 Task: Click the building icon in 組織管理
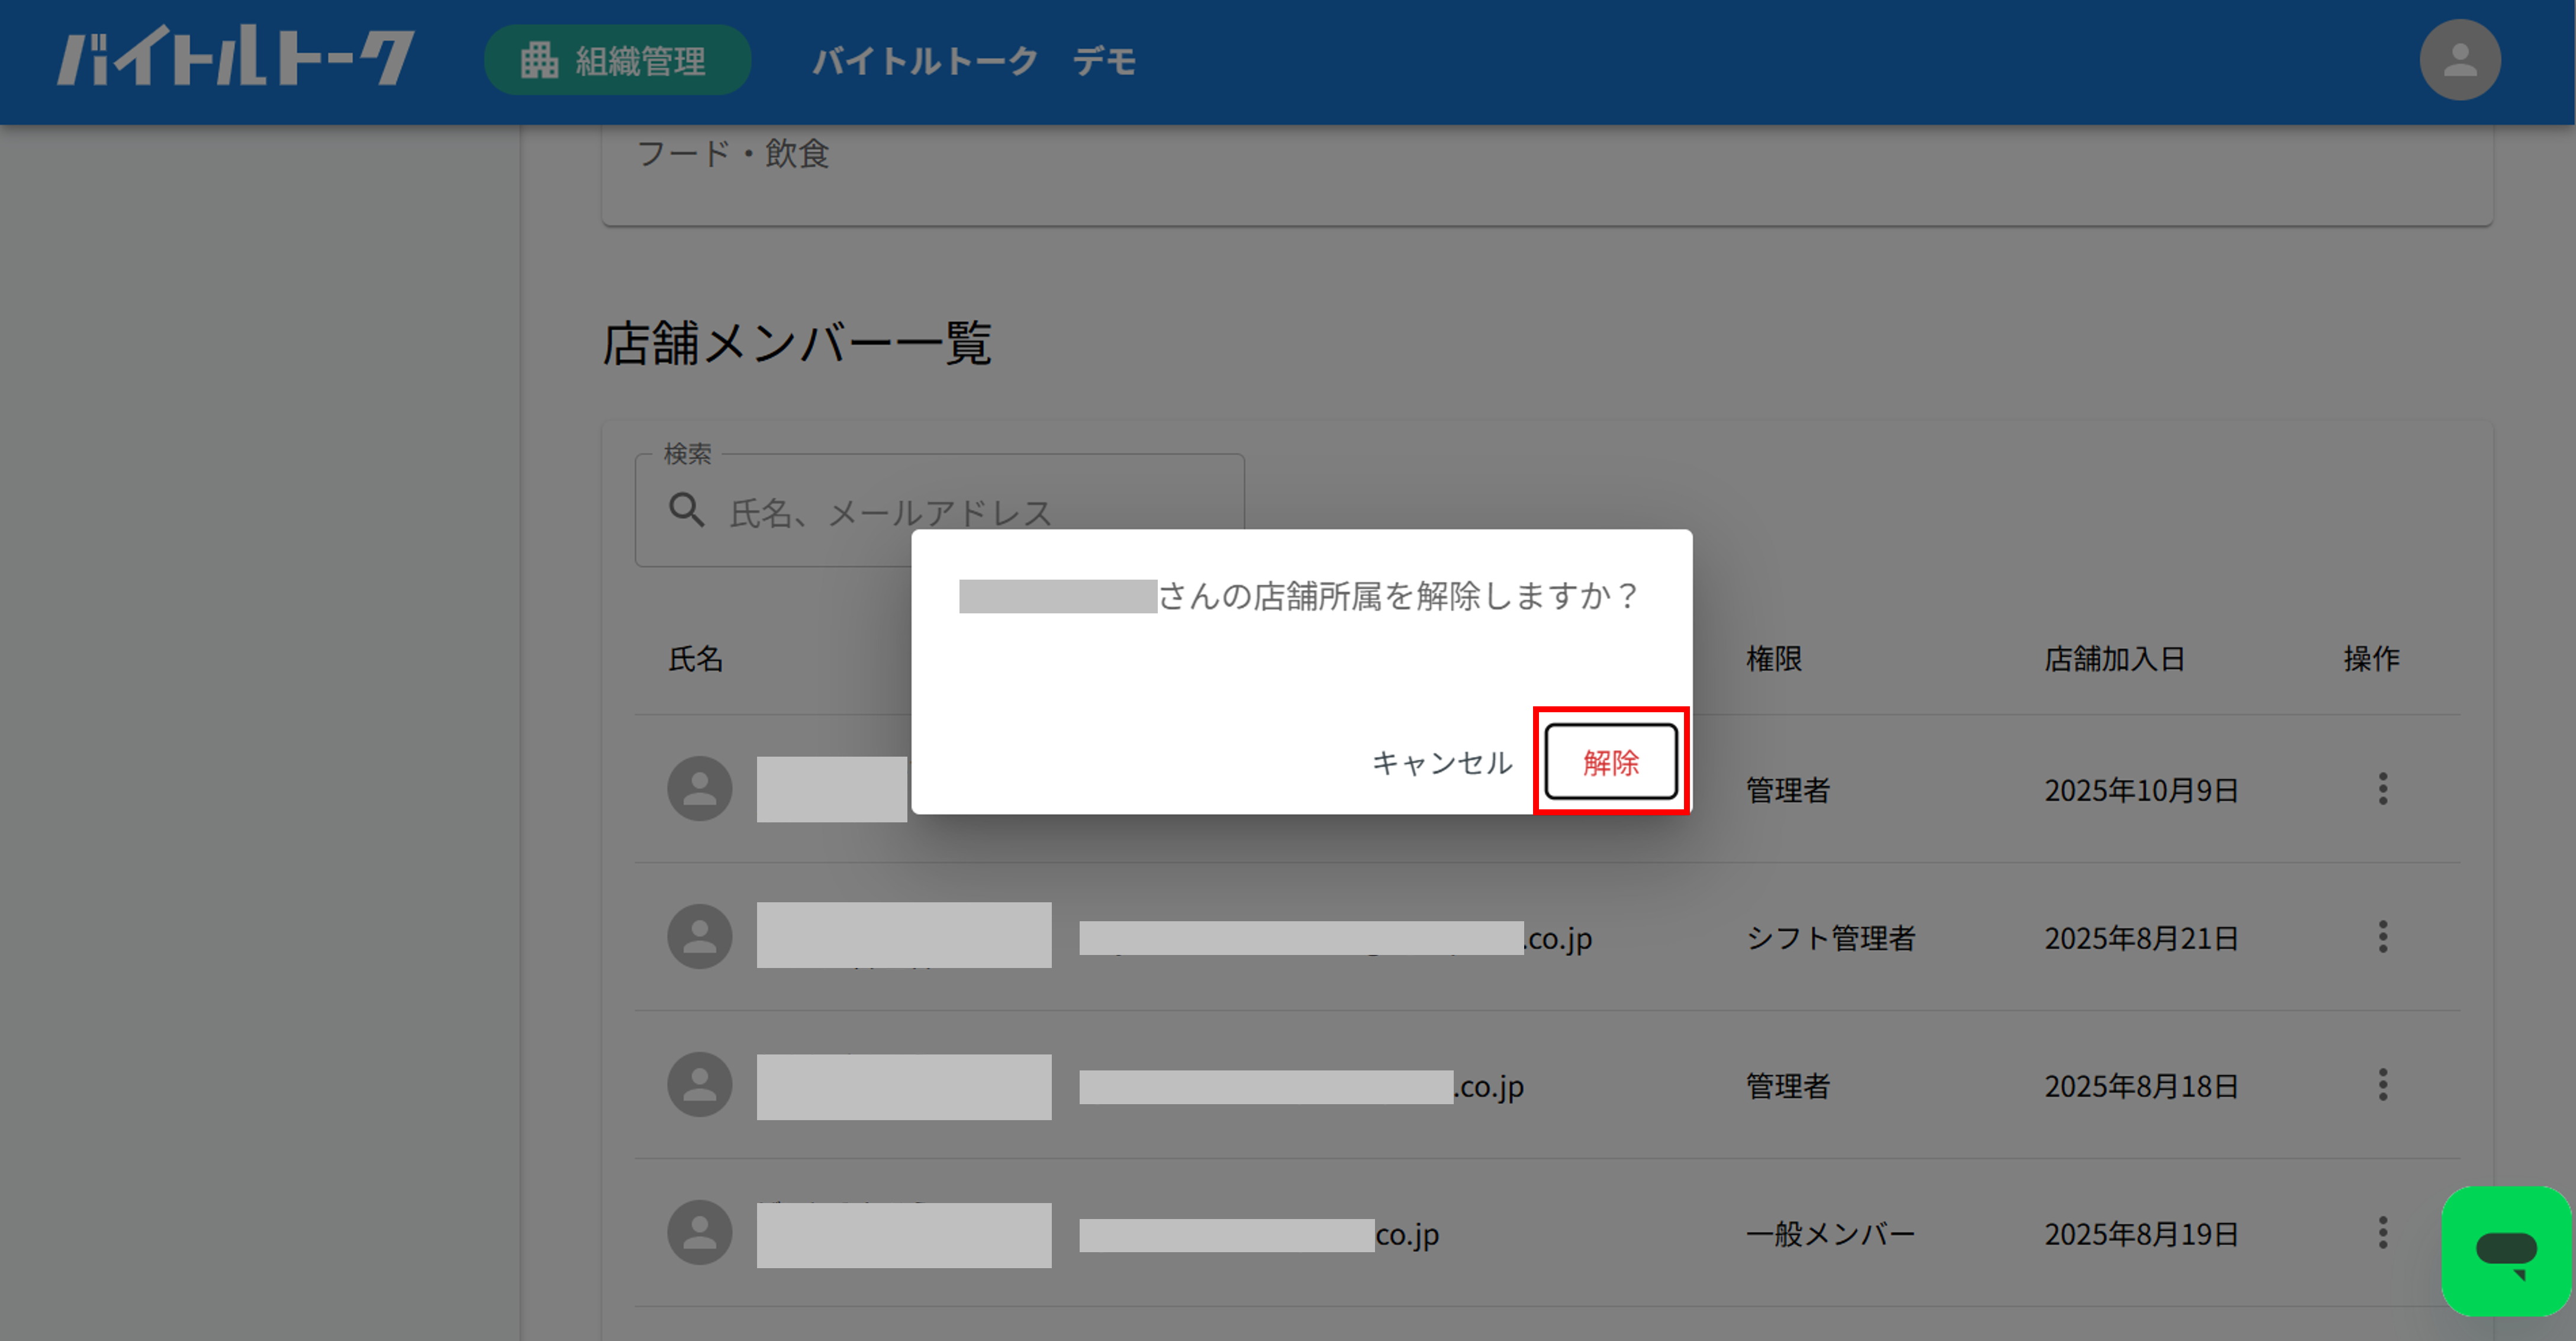[x=539, y=60]
